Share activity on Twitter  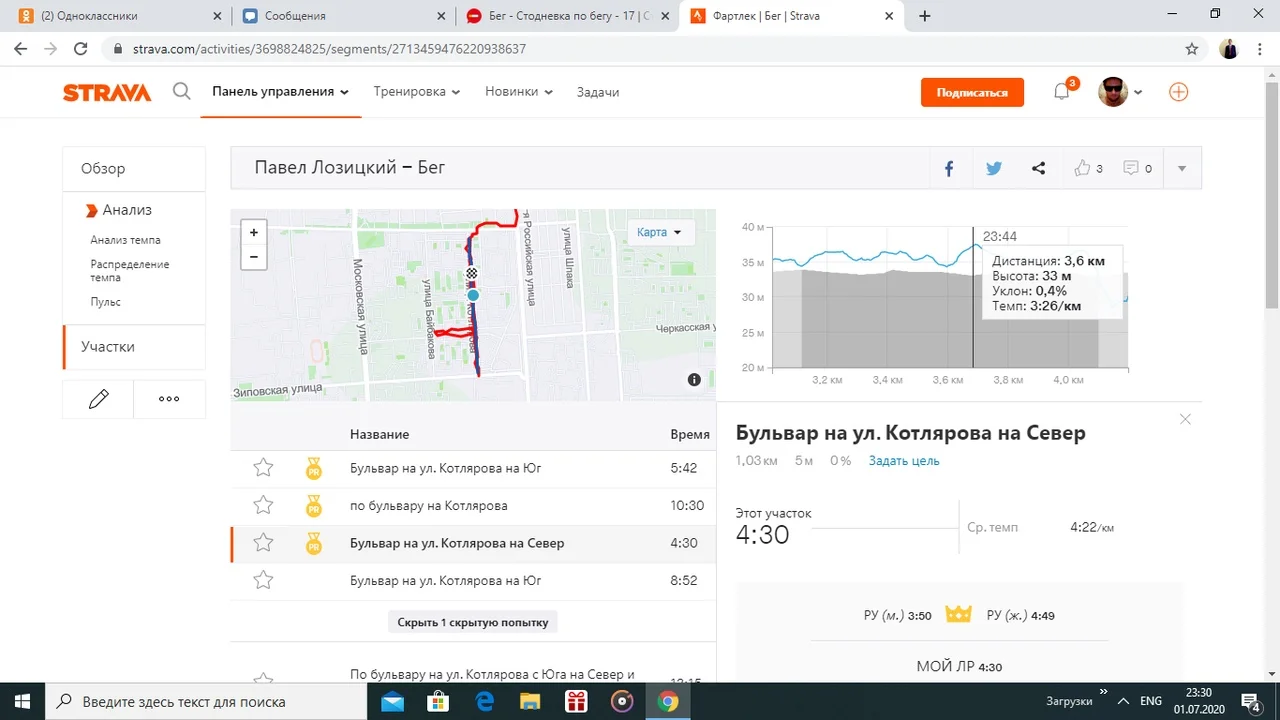tap(993, 168)
